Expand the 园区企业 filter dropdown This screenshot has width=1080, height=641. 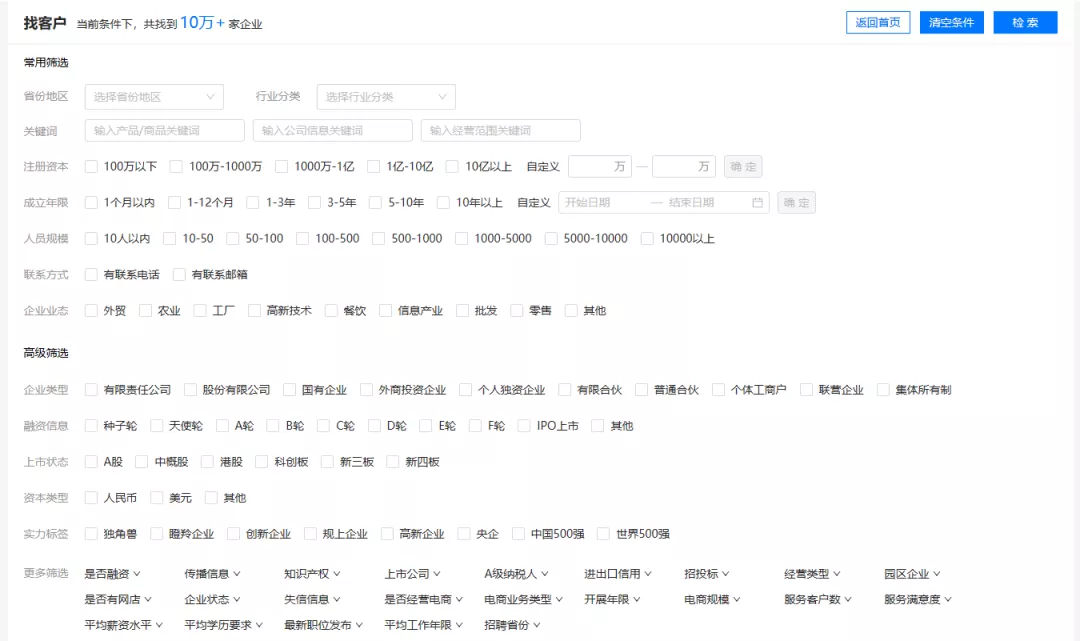click(x=912, y=574)
